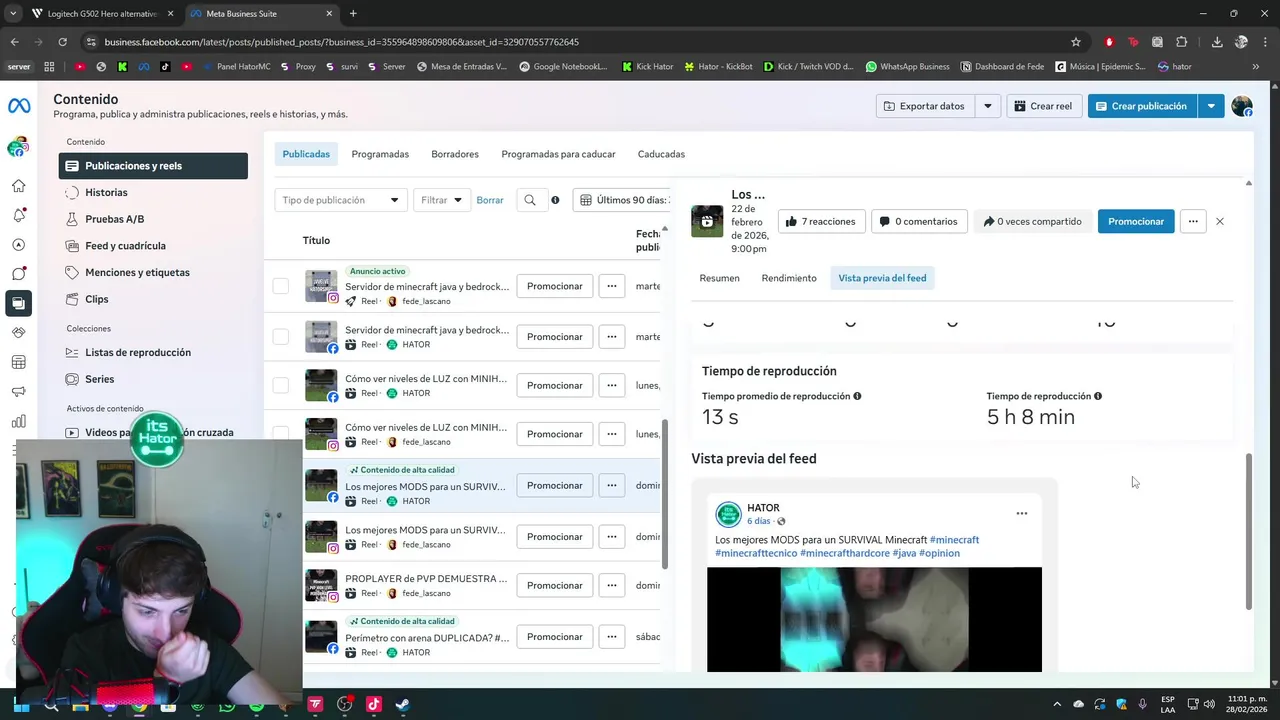Open Steam from Windows taskbar

click(x=402, y=704)
